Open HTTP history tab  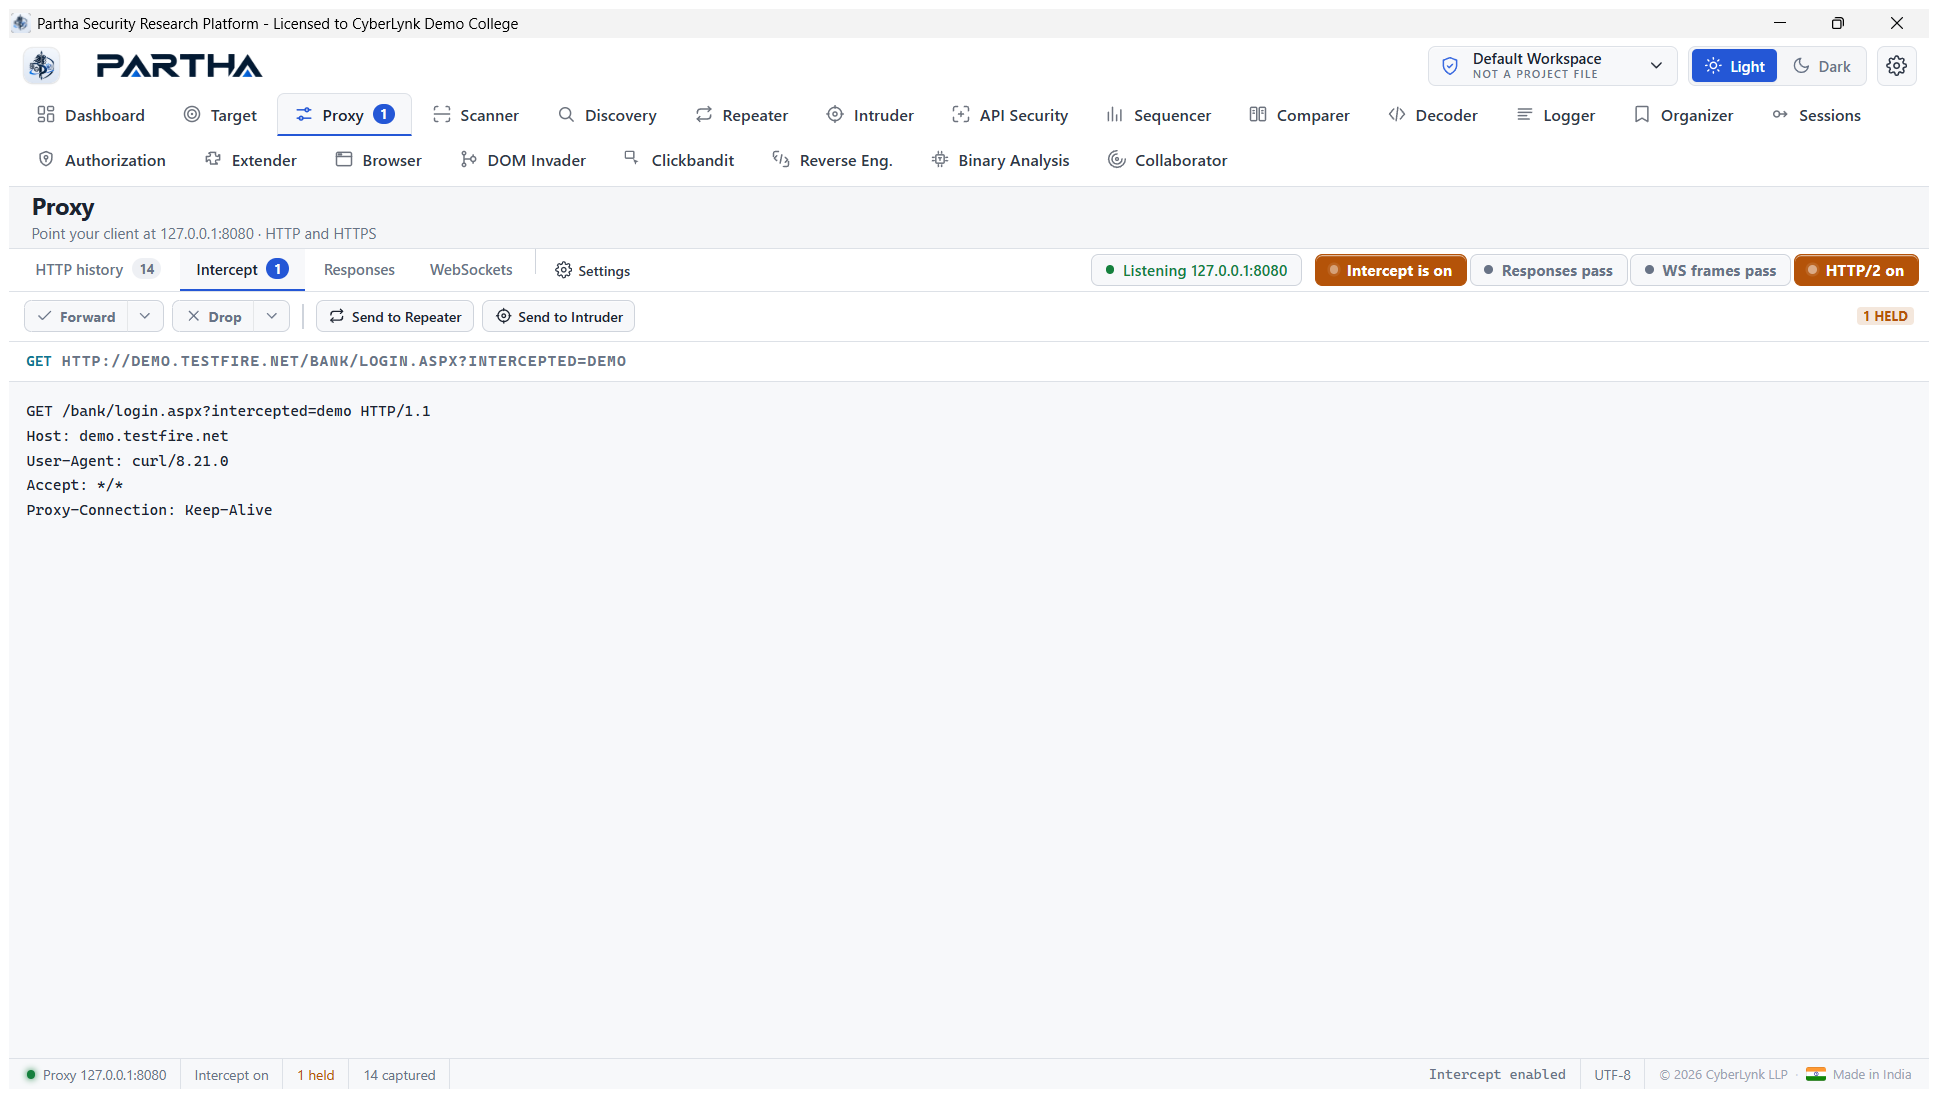[x=96, y=270]
